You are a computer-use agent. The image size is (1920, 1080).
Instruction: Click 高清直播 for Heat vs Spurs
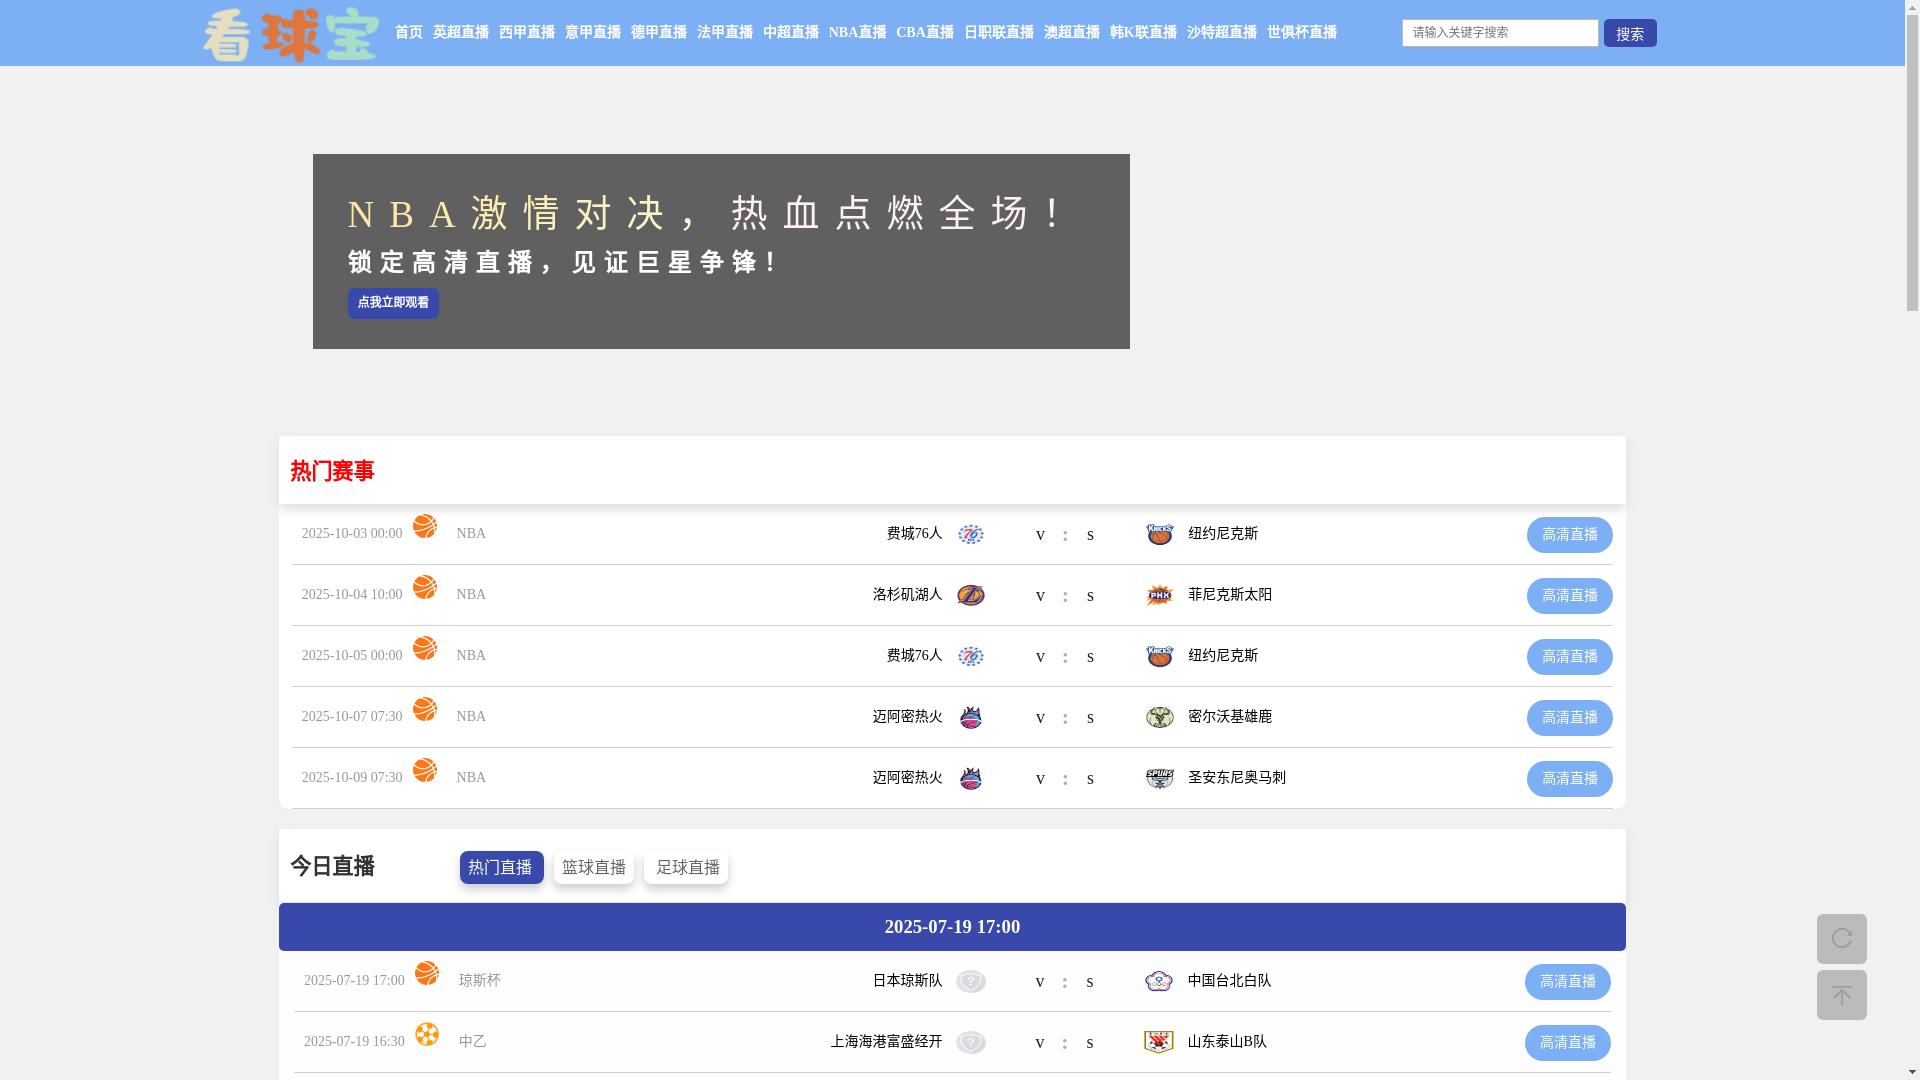1570,779
